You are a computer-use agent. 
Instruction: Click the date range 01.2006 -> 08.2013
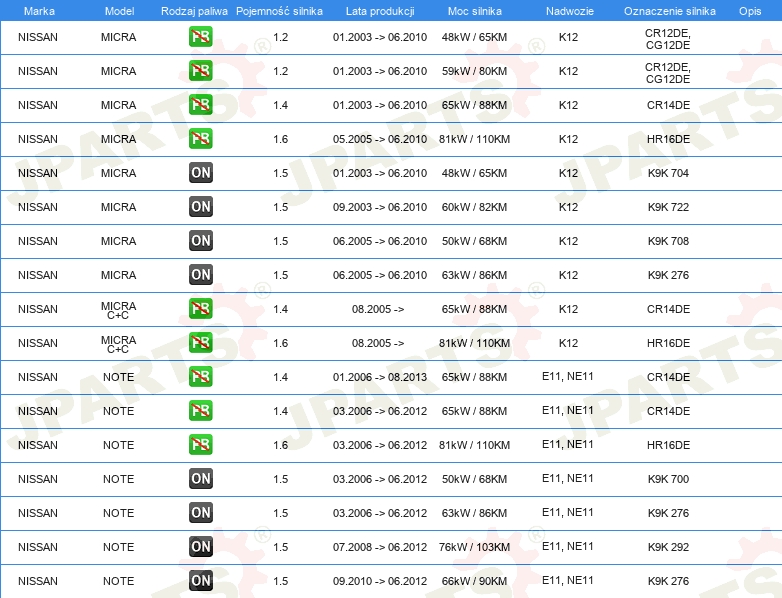point(380,377)
